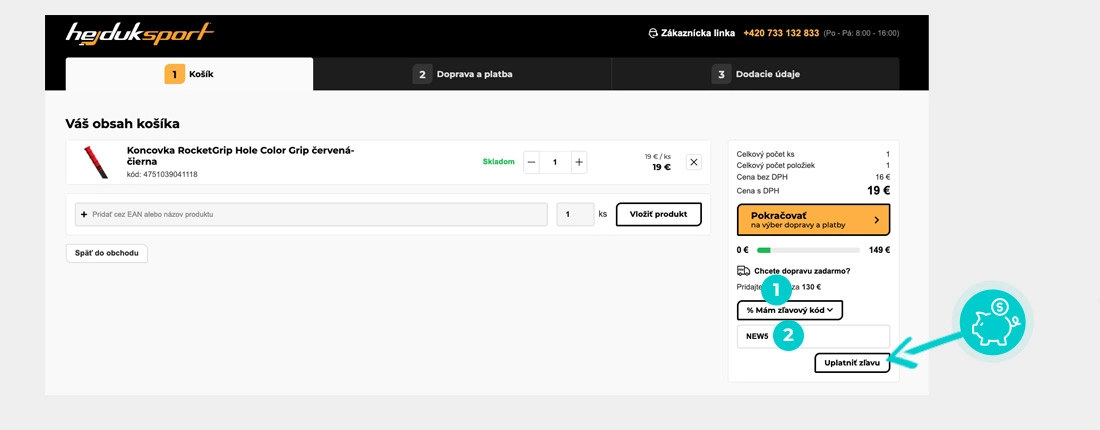Remove product with the X icon
The width and height of the screenshot is (1100, 430).
click(693, 162)
